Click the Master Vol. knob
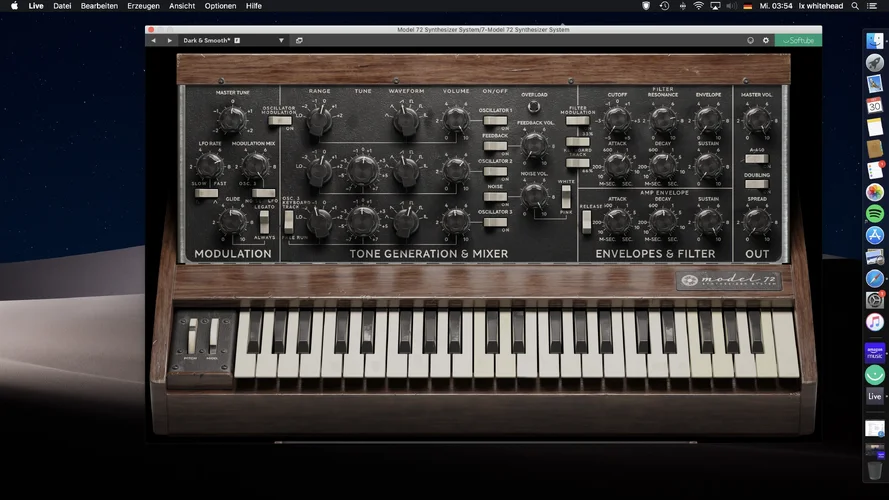The height and width of the screenshot is (500, 889). click(x=757, y=120)
